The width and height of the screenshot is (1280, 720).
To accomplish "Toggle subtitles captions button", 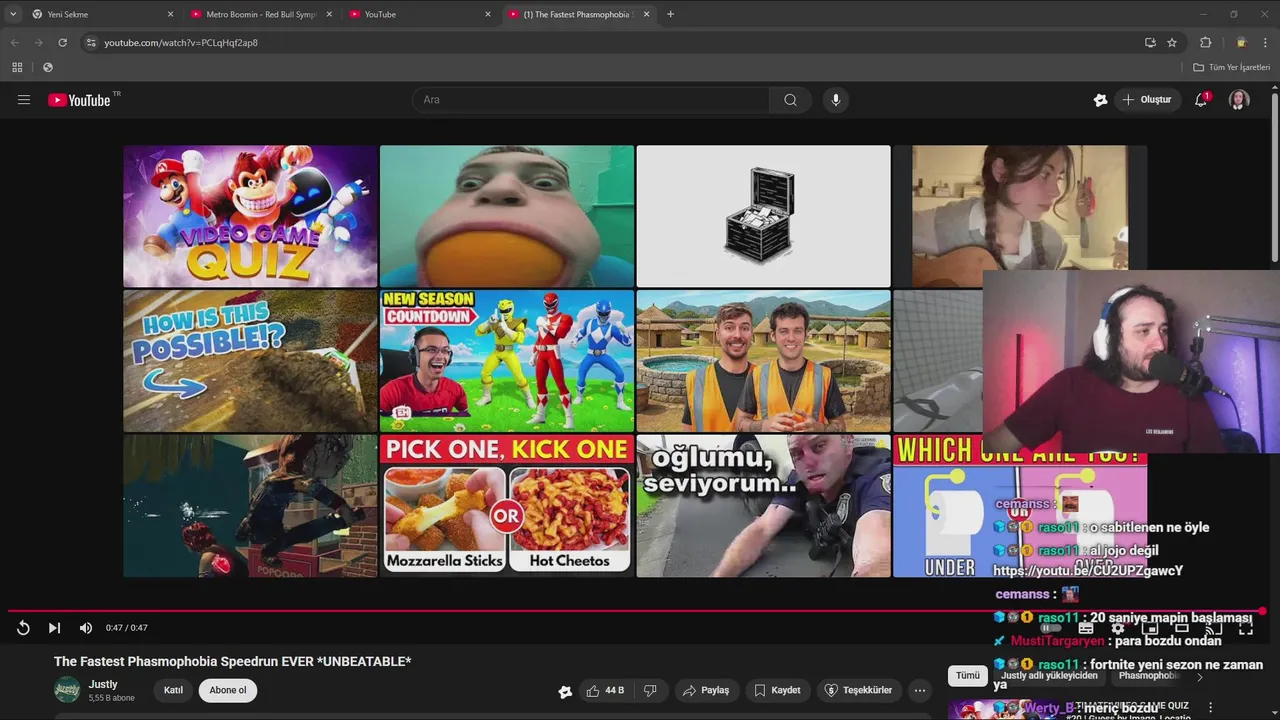I will point(1085,628).
